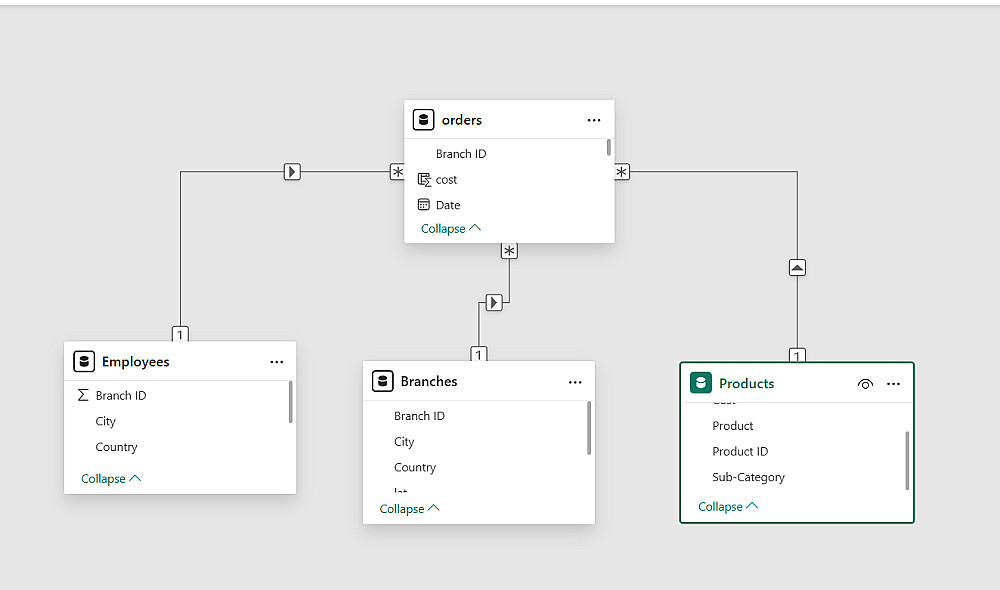Select Sub-Category field in Products table
This screenshot has width=1000, height=590.
point(748,477)
